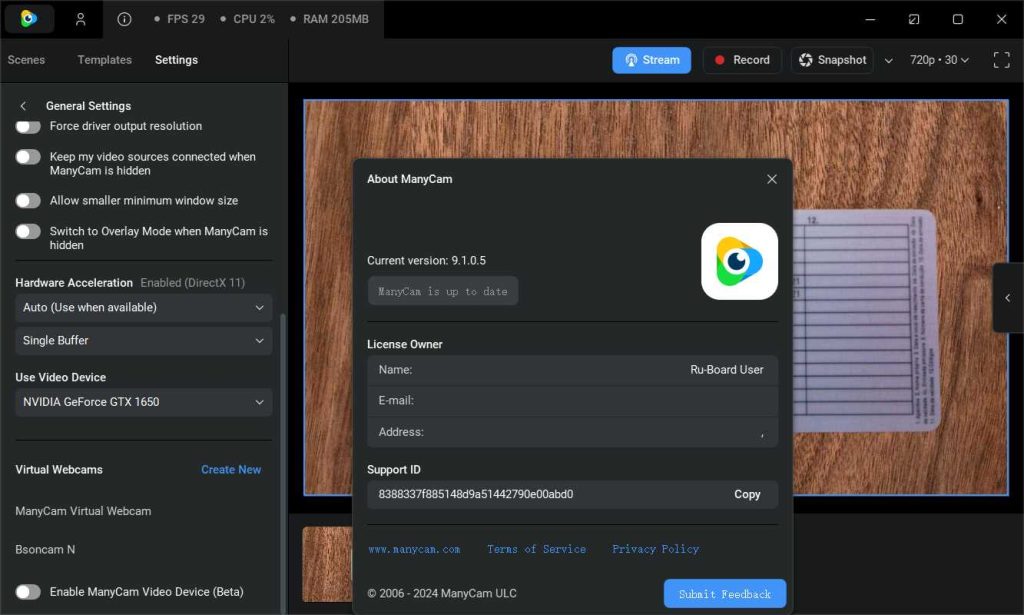Click the ManyCam logo in About dialog
Viewport: 1024px width, 615px height.
[739, 262]
